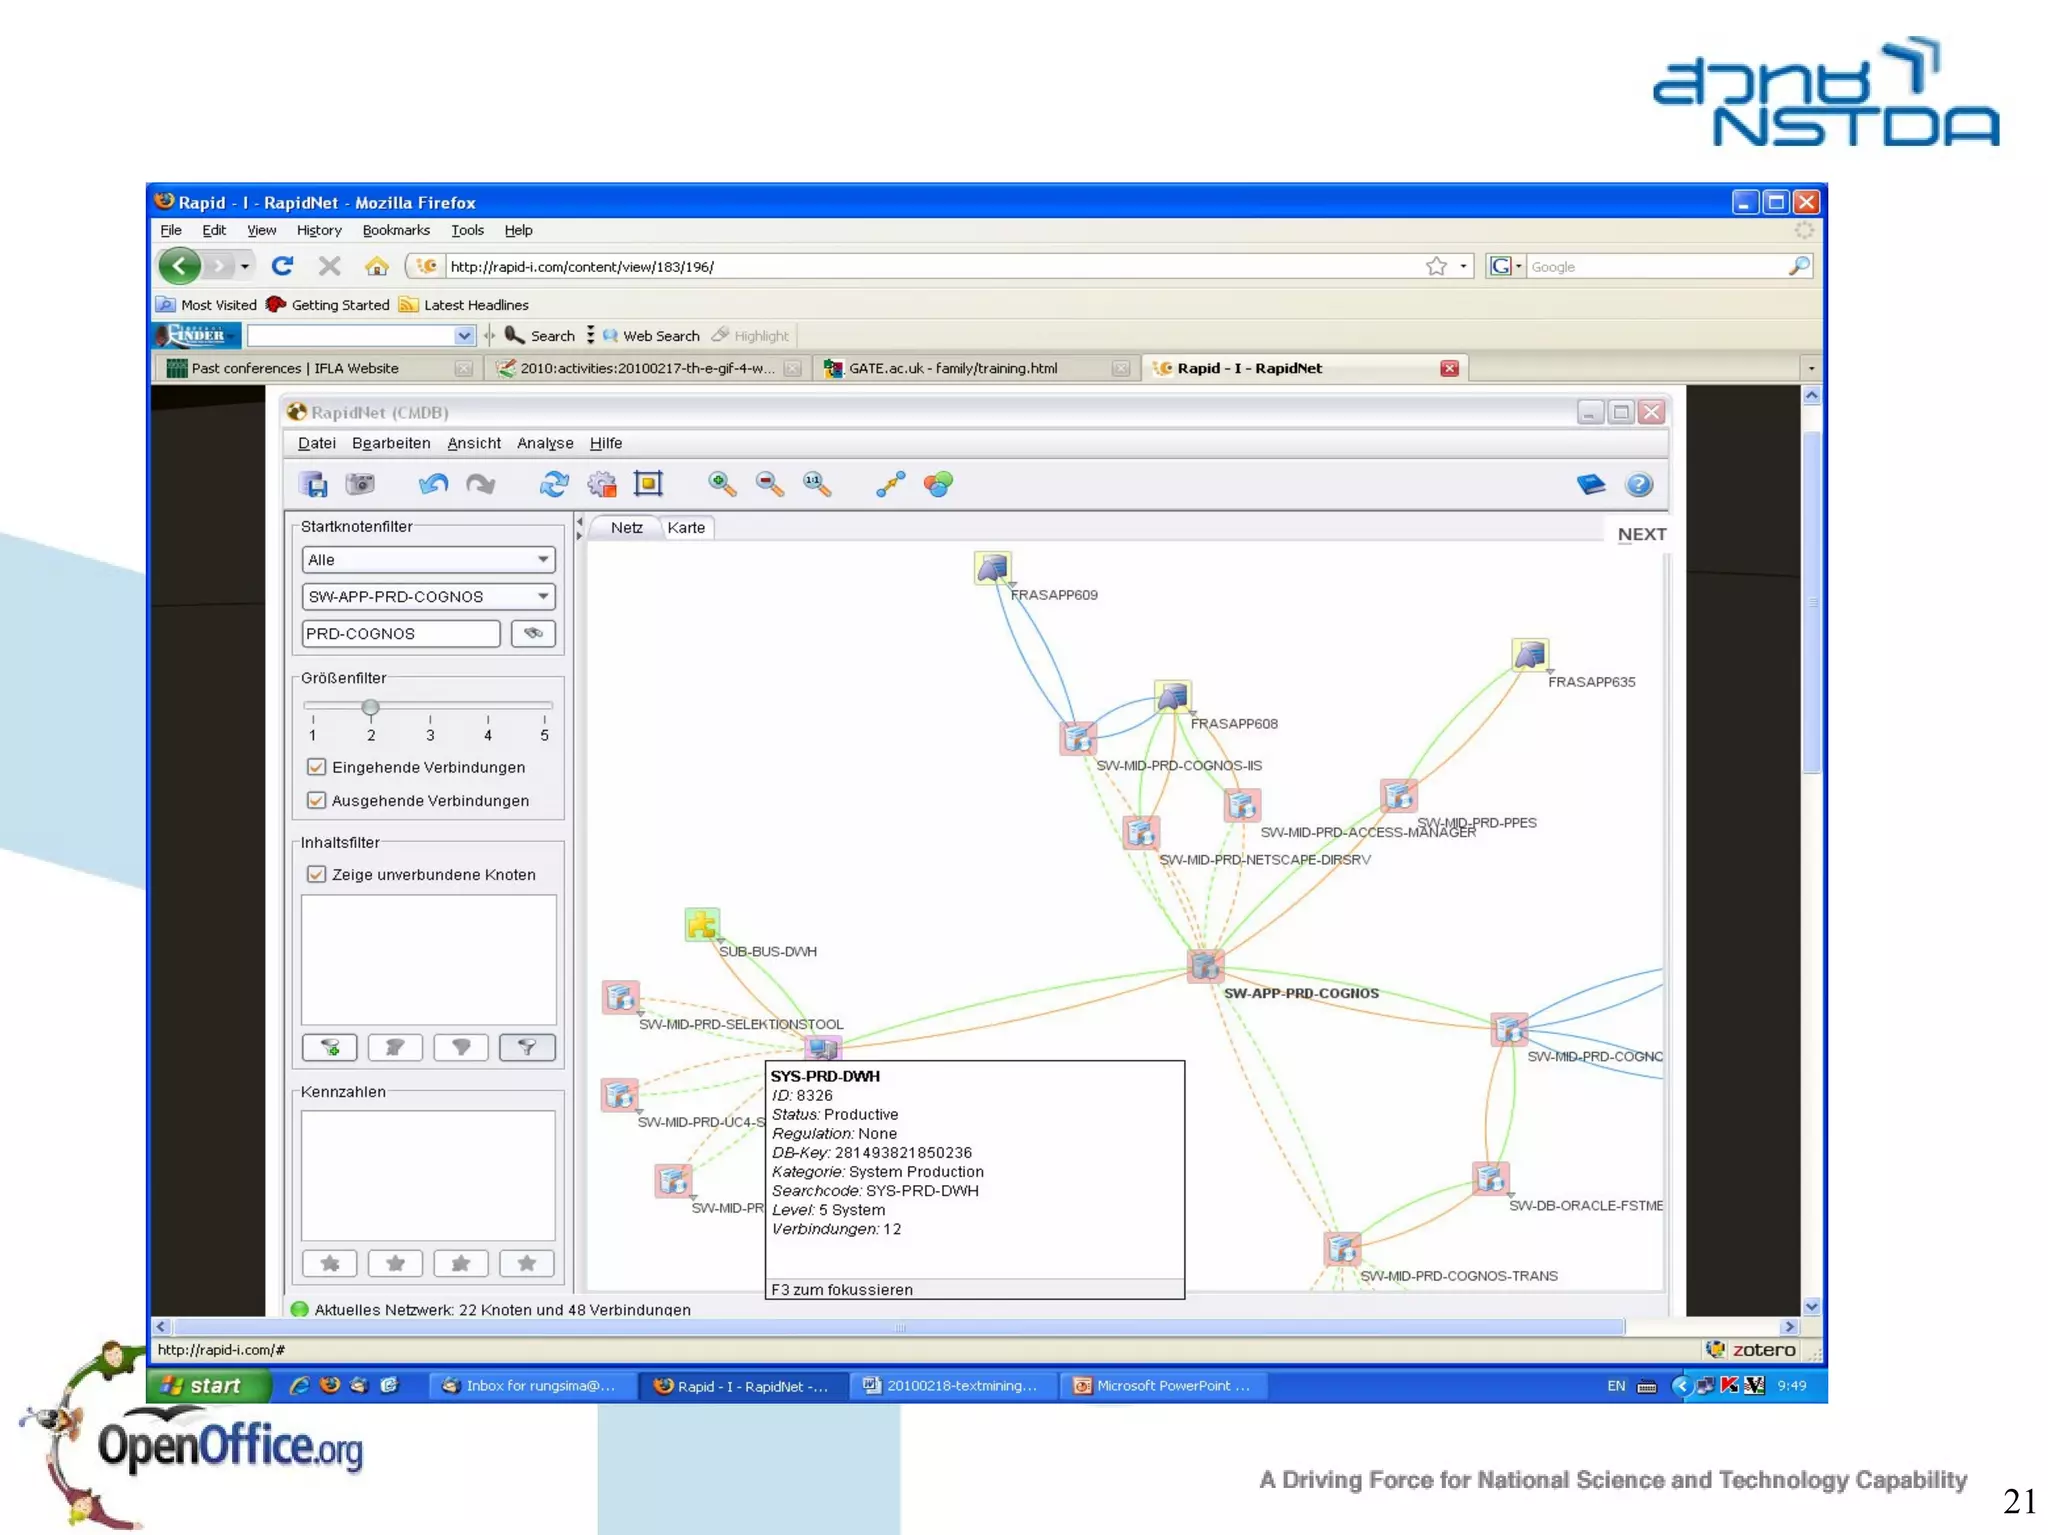This screenshot has width=2048, height=1535.
Task: Toggle Ausgehende Verbindungen checkbox
Action: coord(317,800)
